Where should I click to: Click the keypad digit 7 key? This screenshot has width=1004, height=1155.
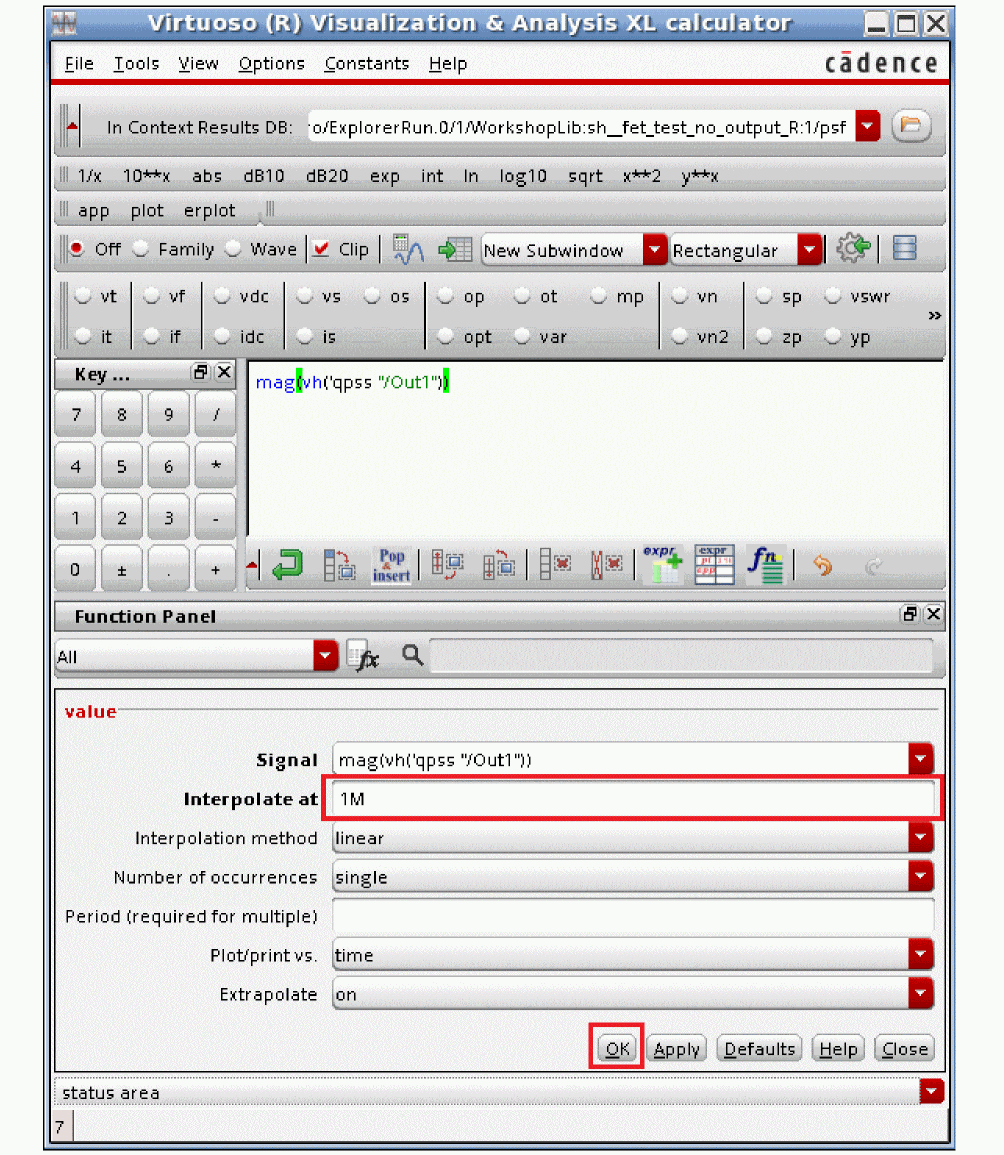(76, 415)
